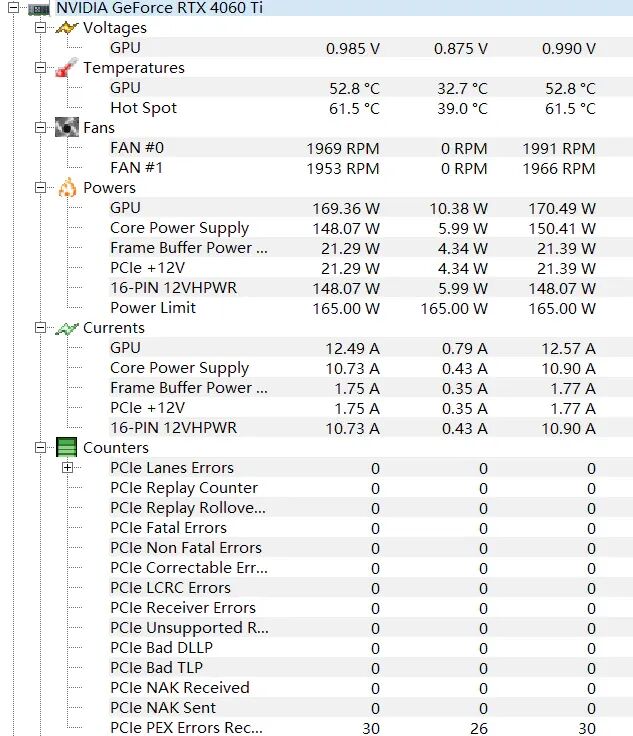
Task: Select the GPU row under Currents
Action: 371,347
